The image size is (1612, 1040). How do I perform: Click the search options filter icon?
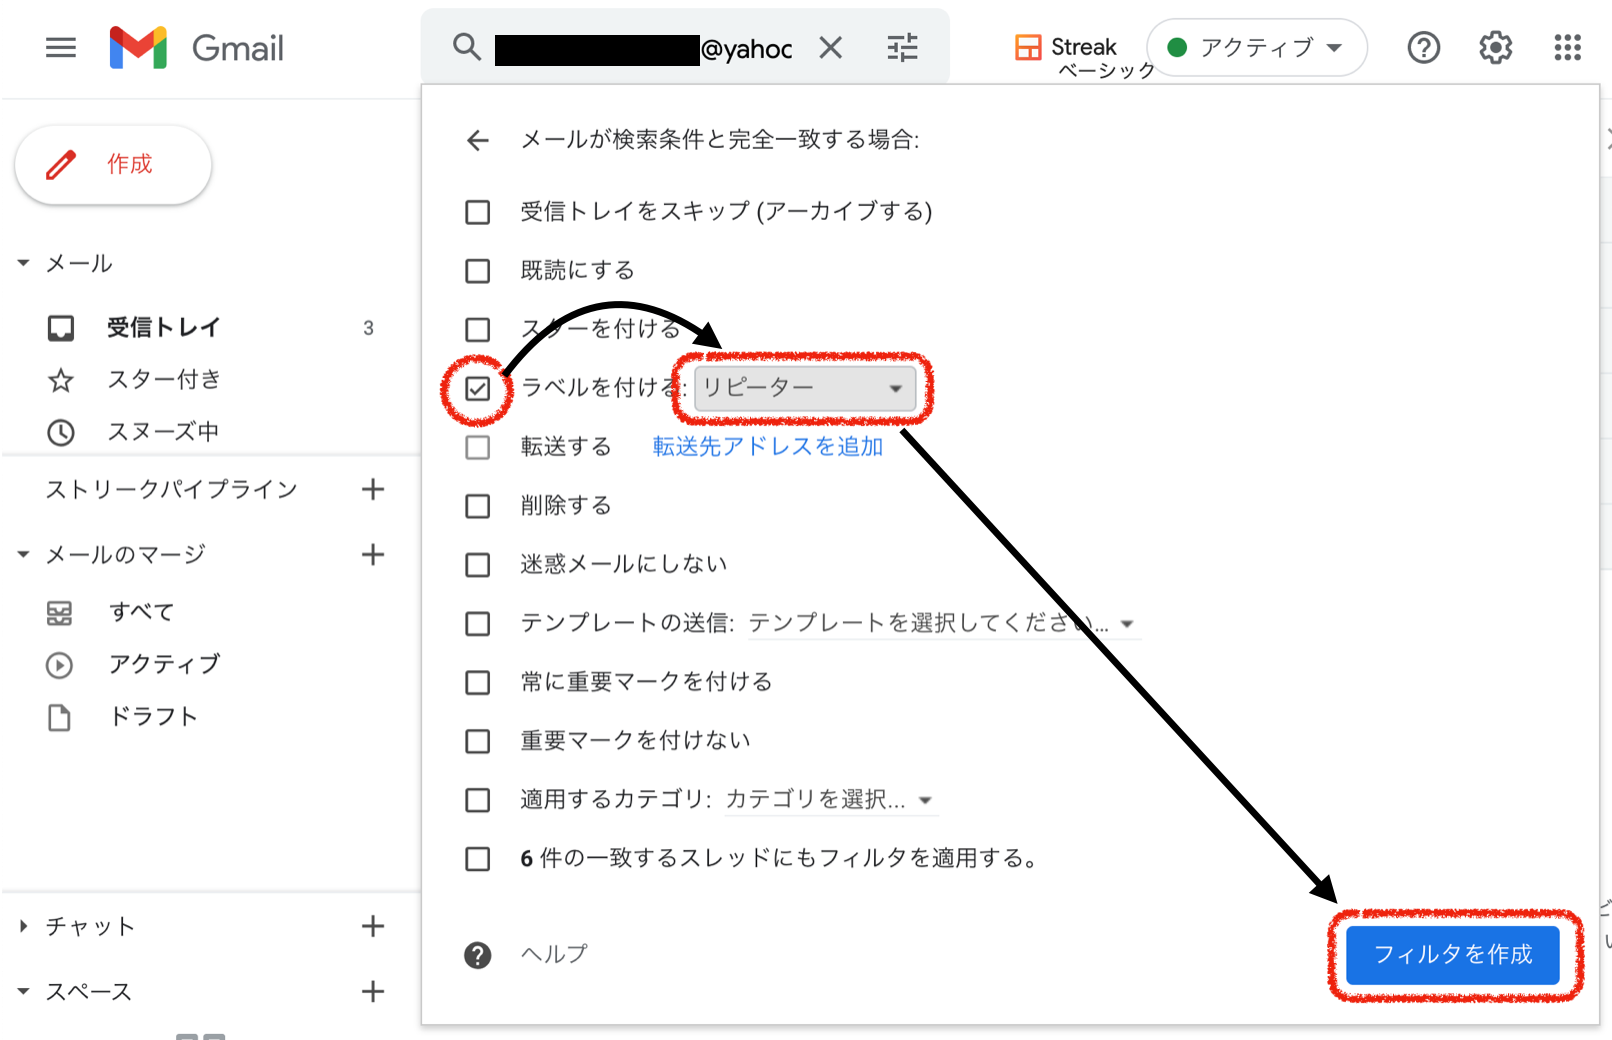(x=902, y=48)
